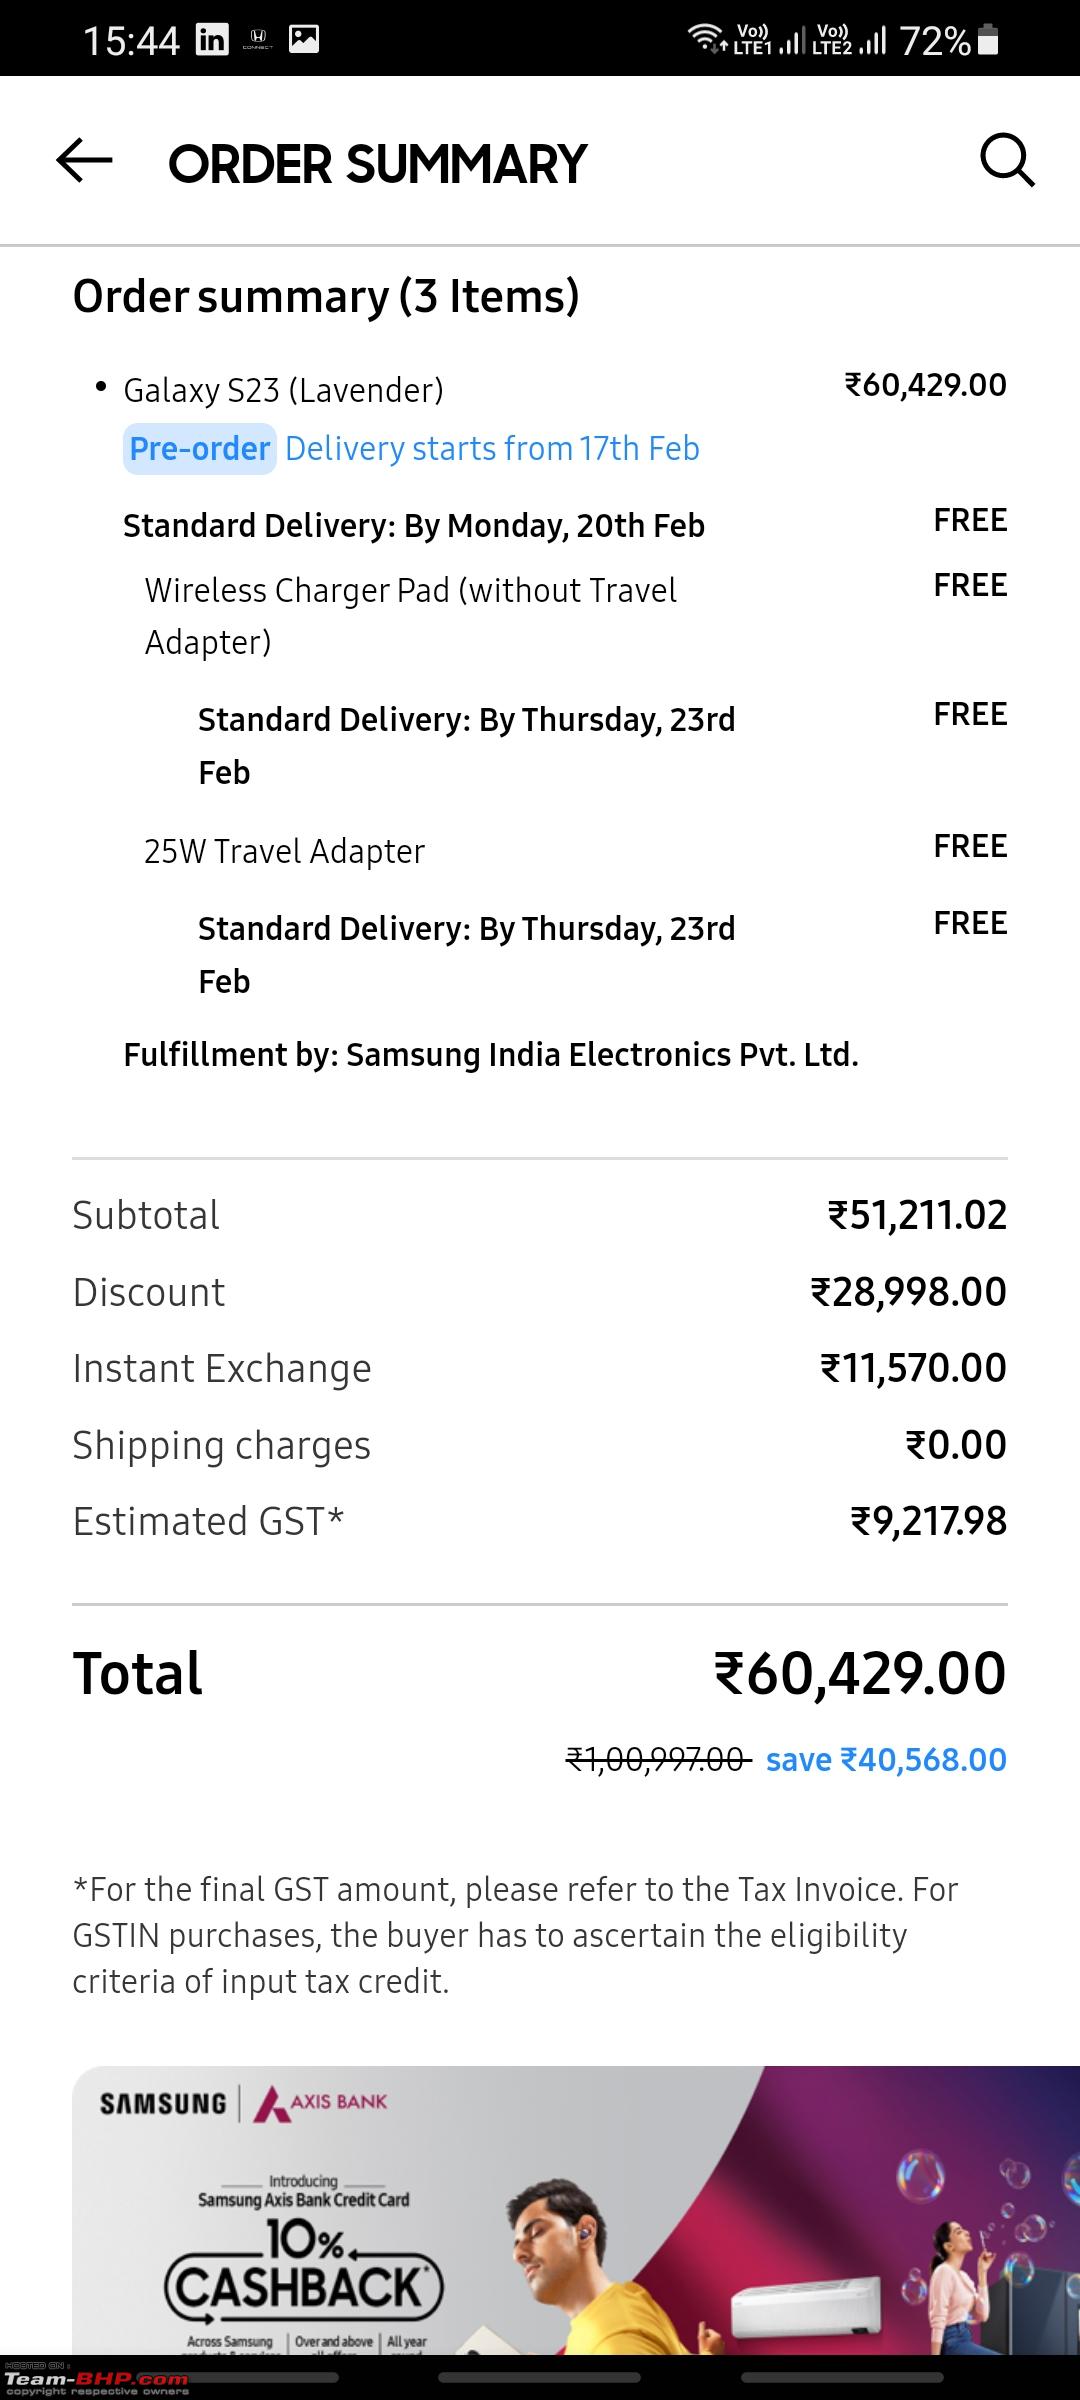Tap the Instant Exchange row

coord(540,1368)
